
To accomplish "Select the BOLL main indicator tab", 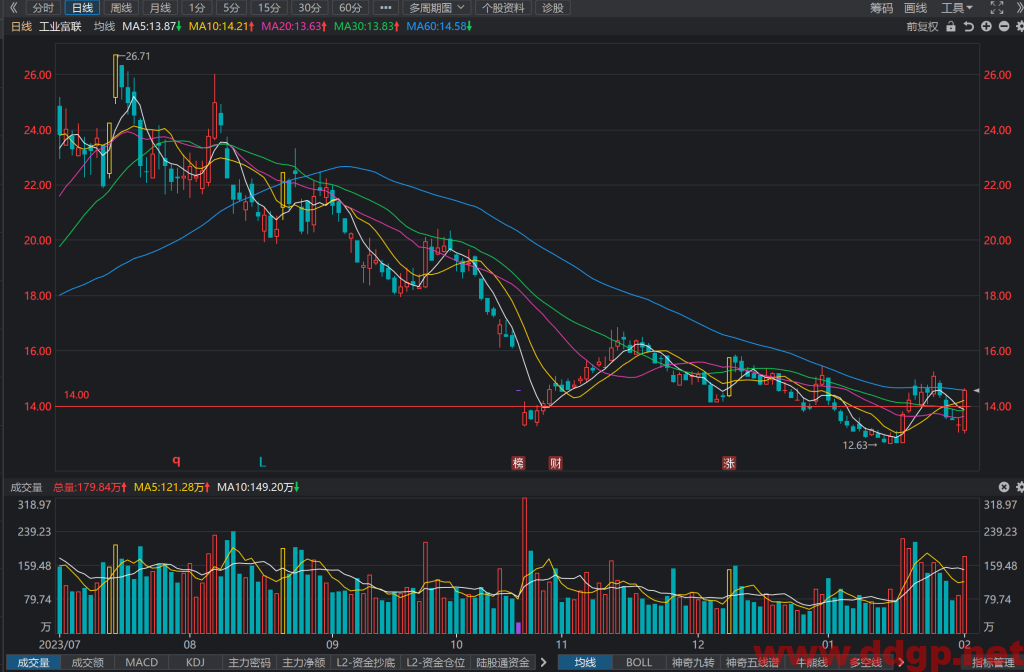I will point(639,662).
